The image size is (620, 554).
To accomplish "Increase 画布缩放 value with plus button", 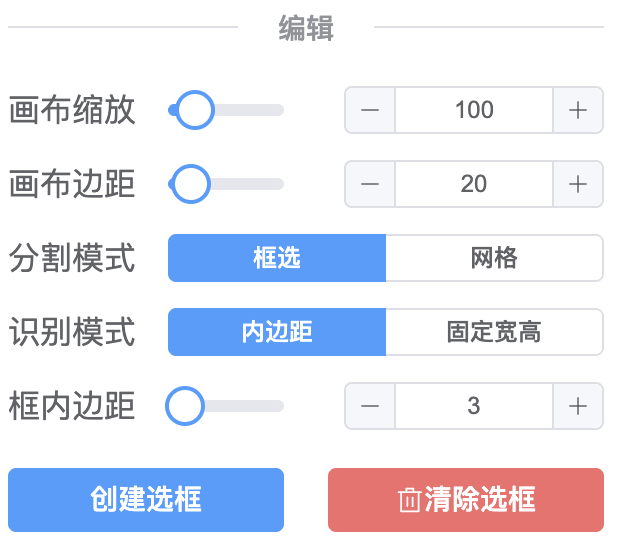I will (578, 110).
